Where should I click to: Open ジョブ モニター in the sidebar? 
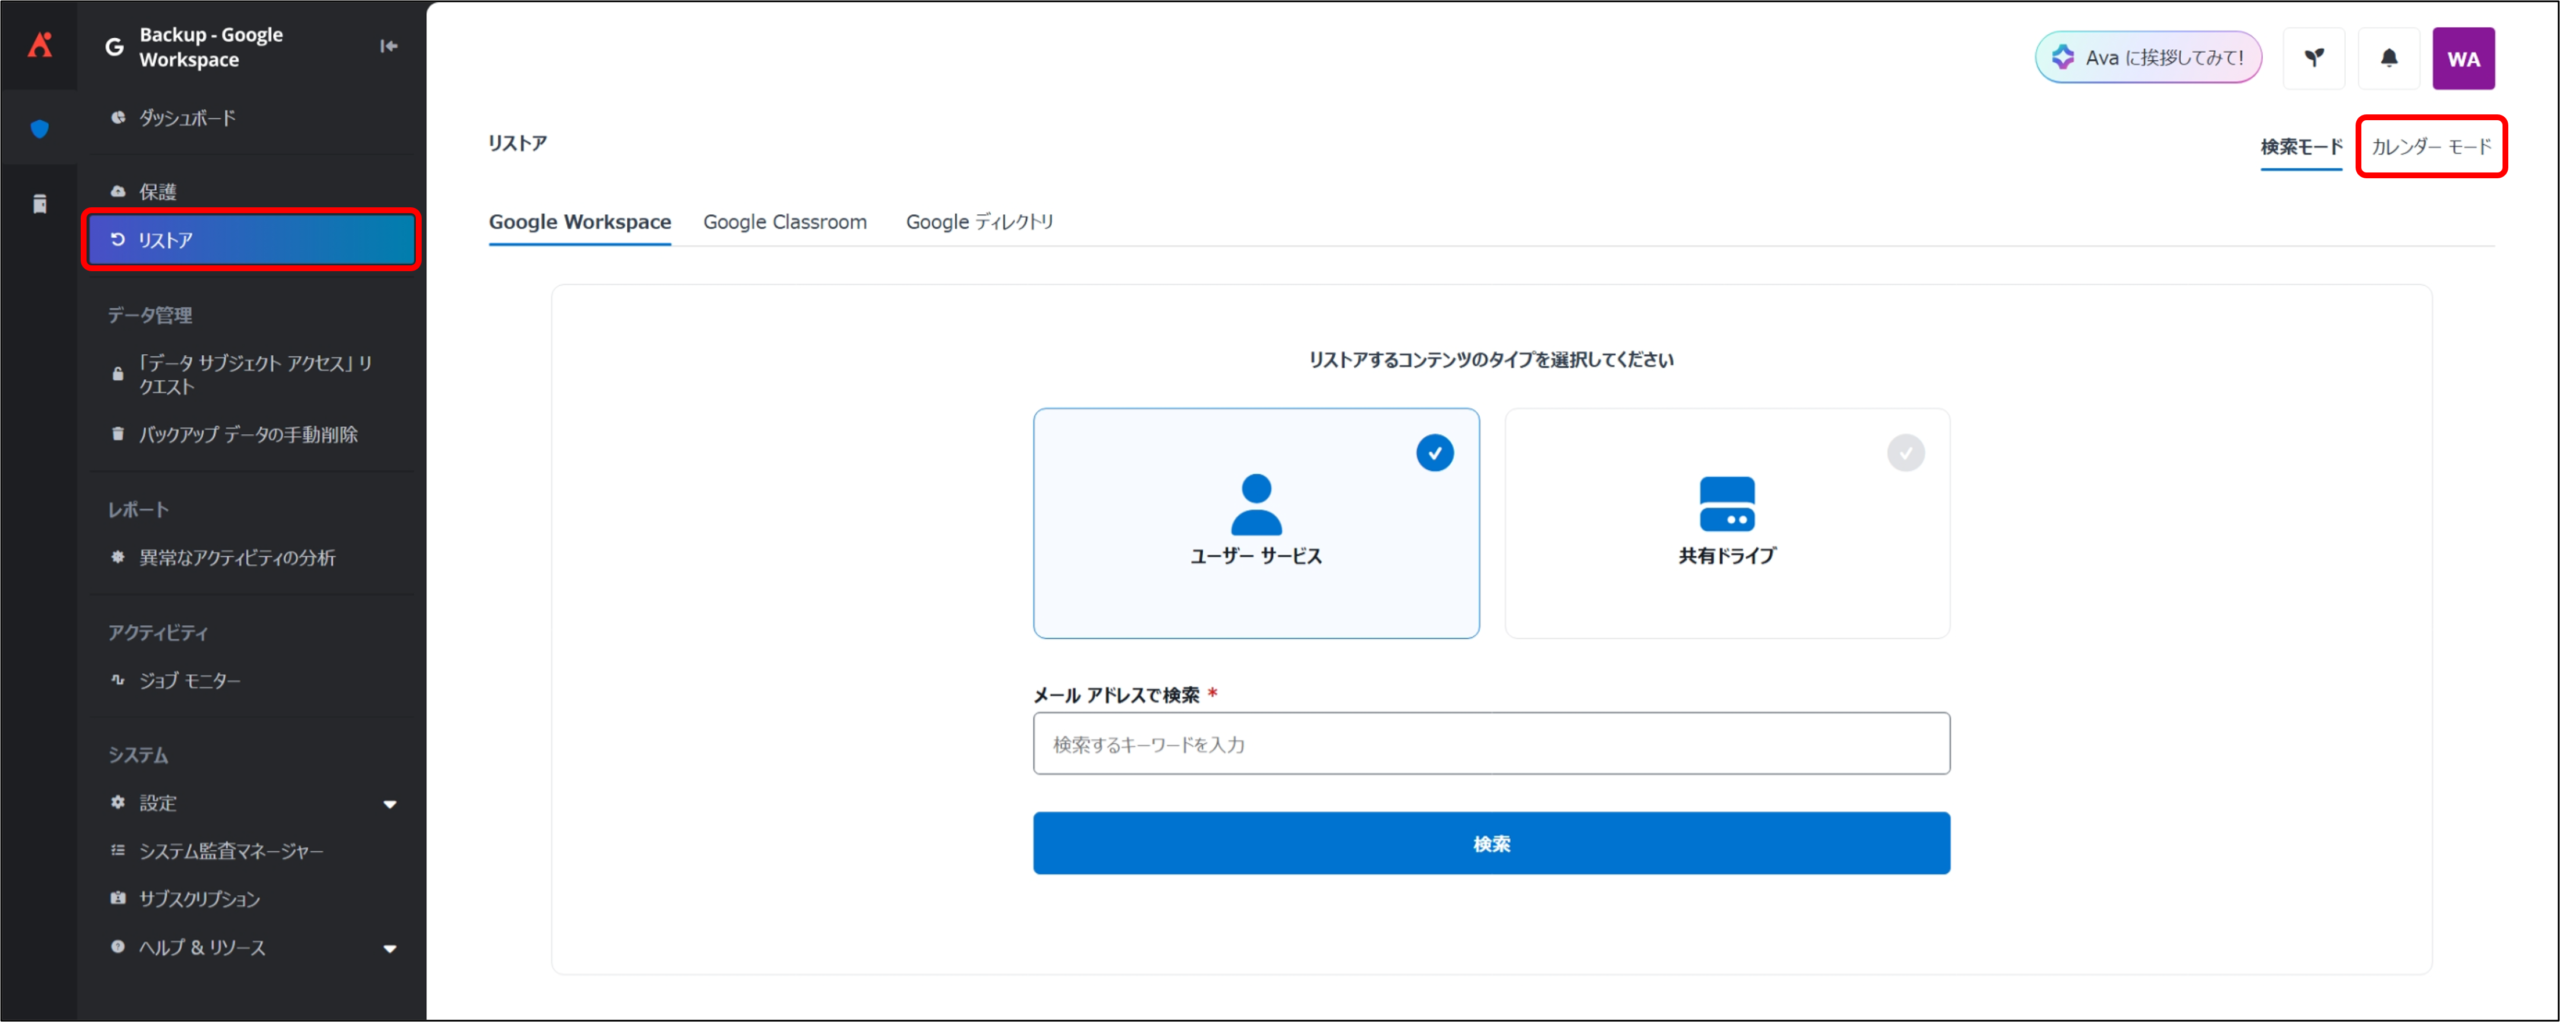190,681
